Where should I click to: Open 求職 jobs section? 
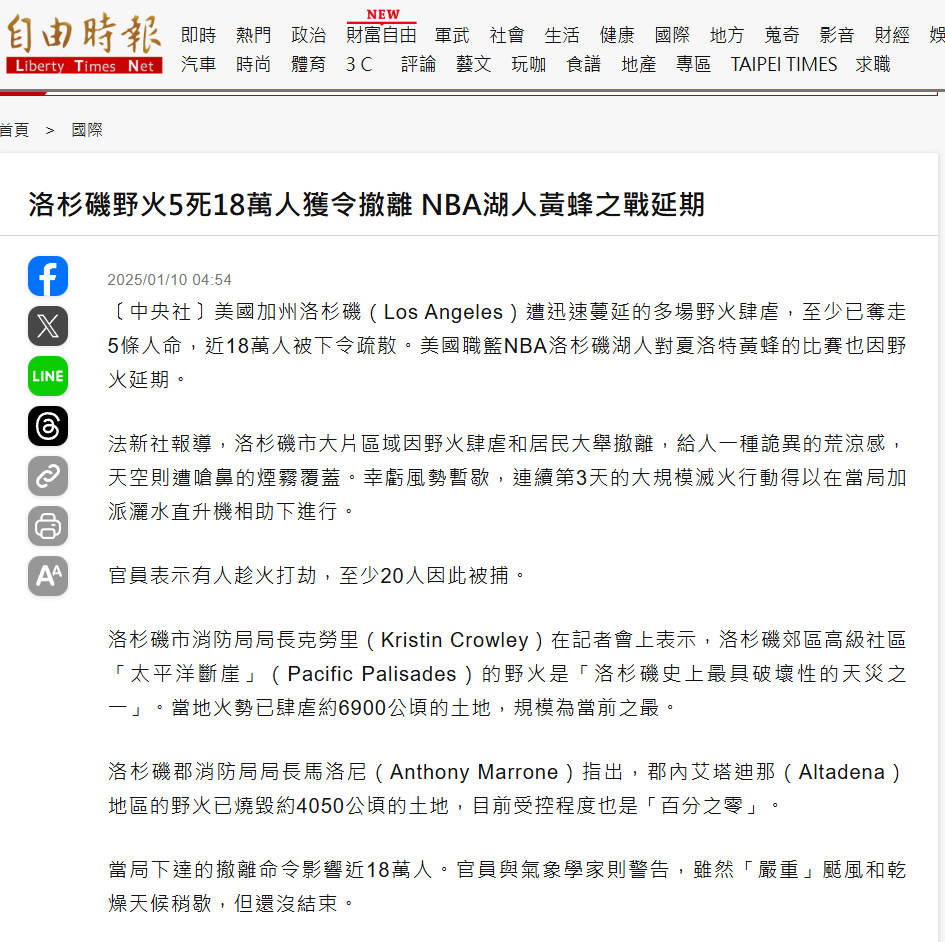click(x=873, y=64)
